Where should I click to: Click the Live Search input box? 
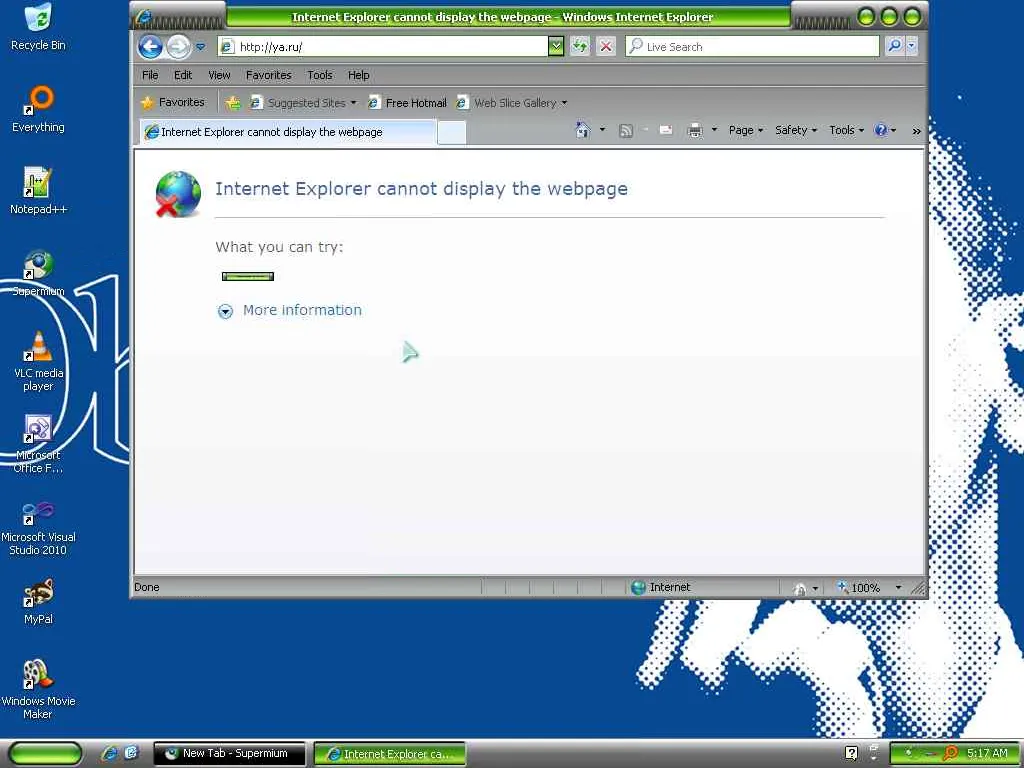click(752, 46)
